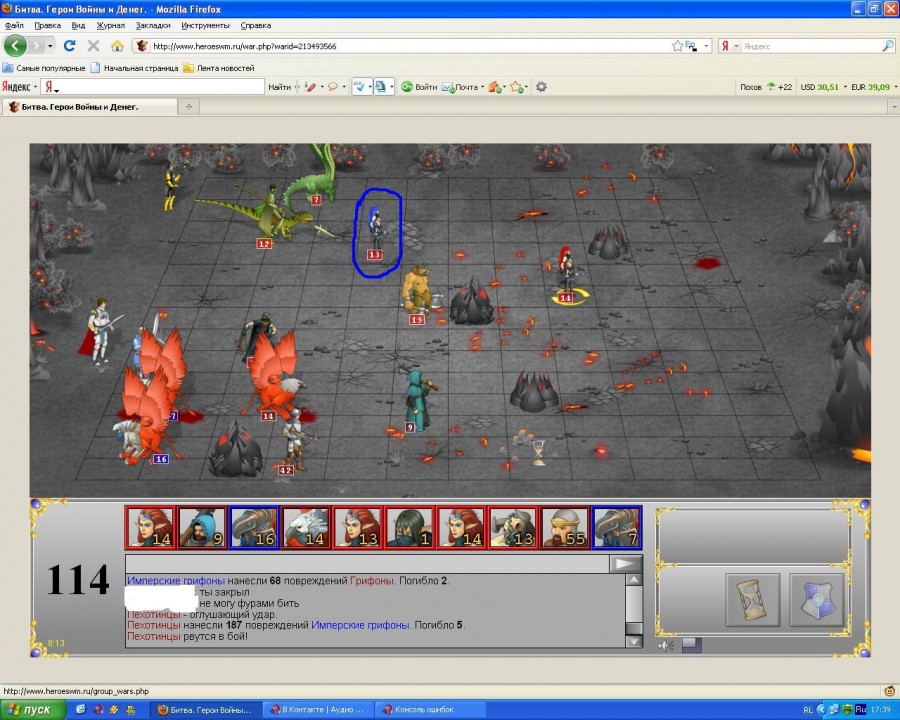The width and height of the screenshot is (900, 720).
Task: Open 'Начальная страница' bookmark
Action: pos(135,68)
